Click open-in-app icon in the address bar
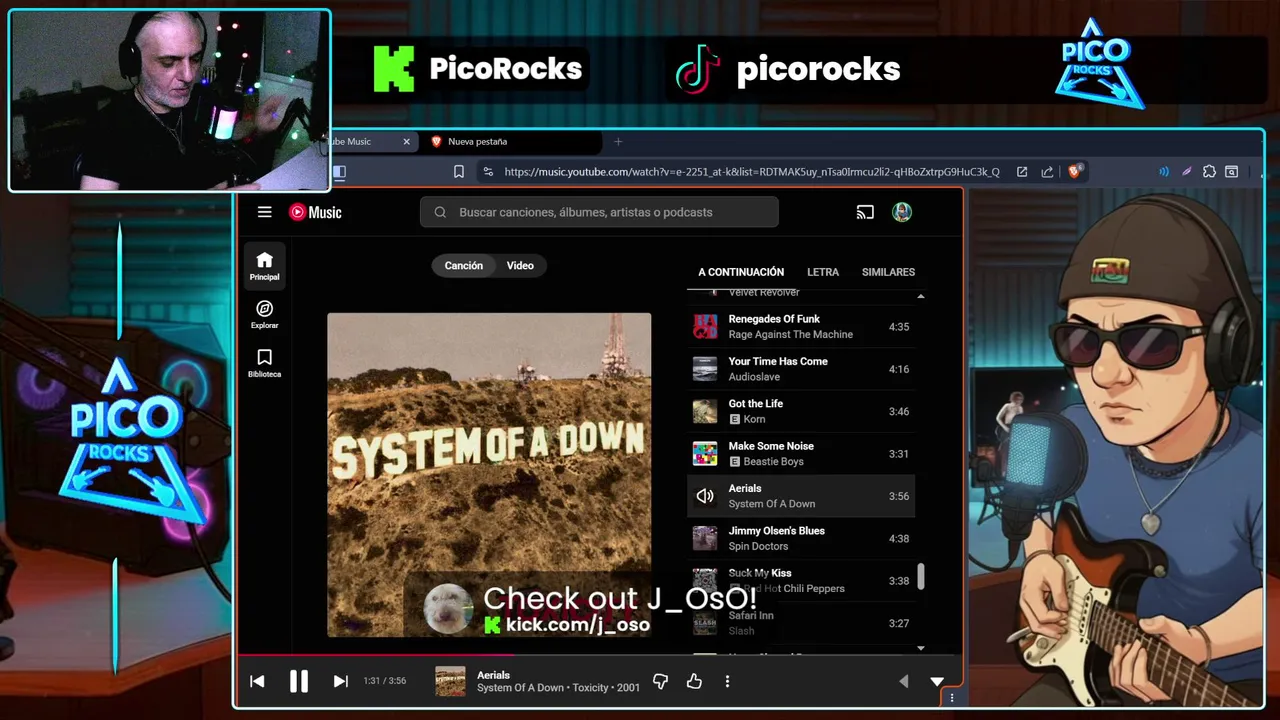Screen dimensions: 1280x720 click(x=1022, y=172)
